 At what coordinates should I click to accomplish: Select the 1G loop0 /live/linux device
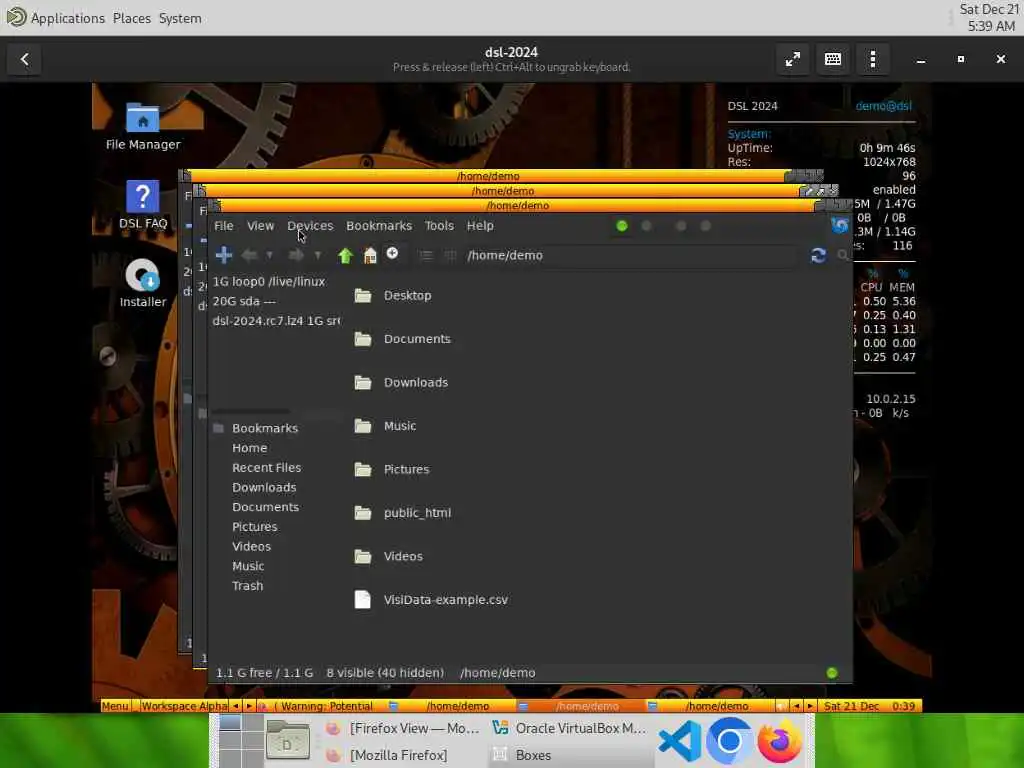click(x=269, y=281)
